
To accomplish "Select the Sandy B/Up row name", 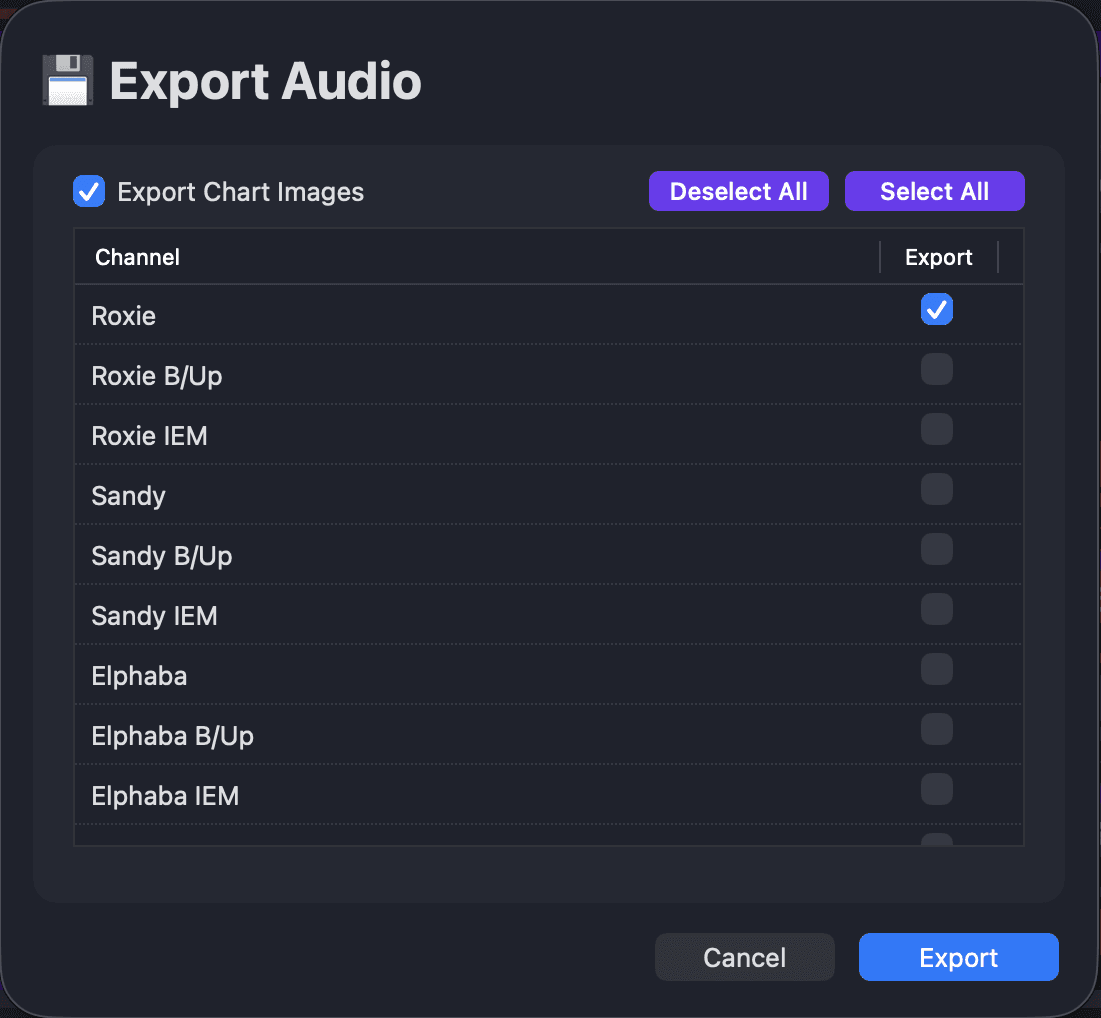I will tap(161, 556).
